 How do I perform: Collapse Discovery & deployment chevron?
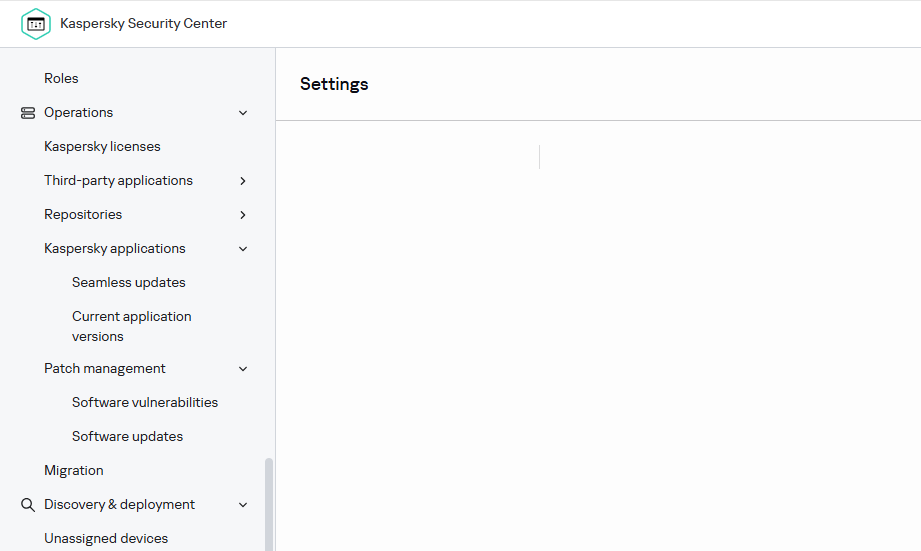pos(243,505)
